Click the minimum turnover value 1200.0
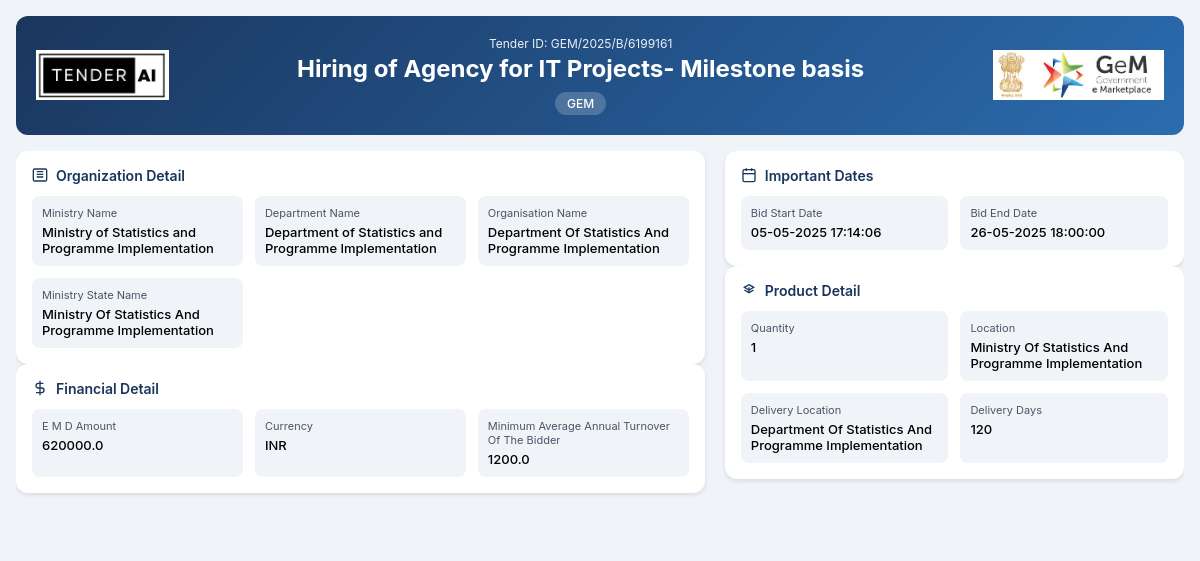The image size is (1200, 561). [509, 460]
